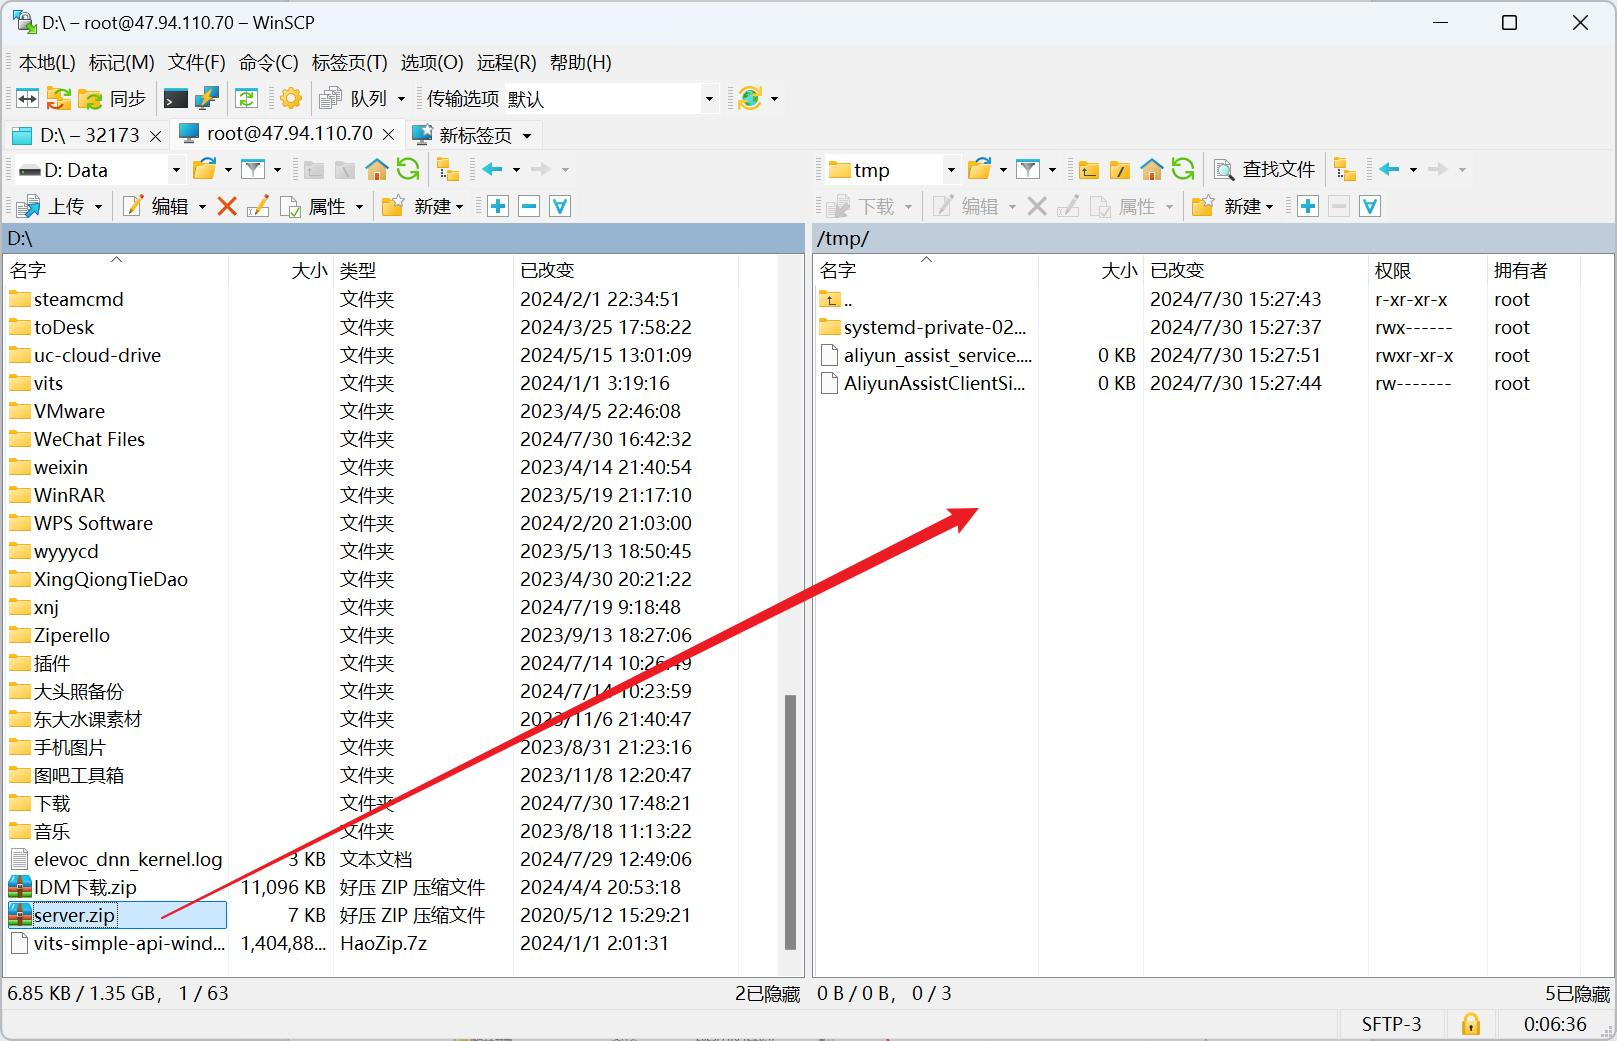Click the lock encryption icon in status bar
This screenshot has width=1617, height=1041.
coord(1471,1024)
